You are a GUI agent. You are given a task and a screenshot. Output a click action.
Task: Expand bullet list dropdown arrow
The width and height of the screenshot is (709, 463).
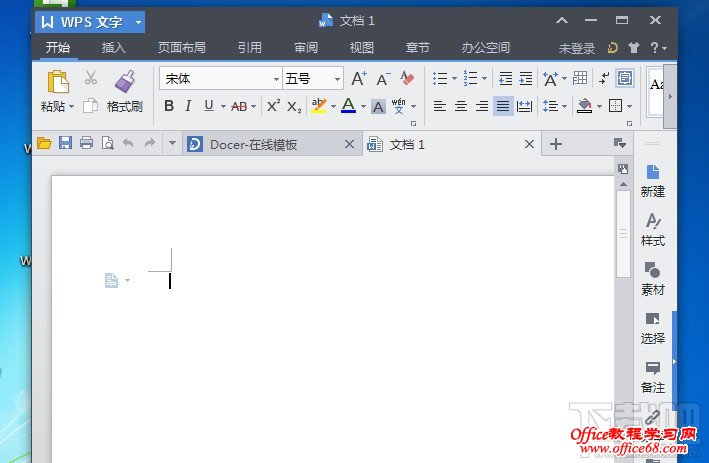point(454,79)
